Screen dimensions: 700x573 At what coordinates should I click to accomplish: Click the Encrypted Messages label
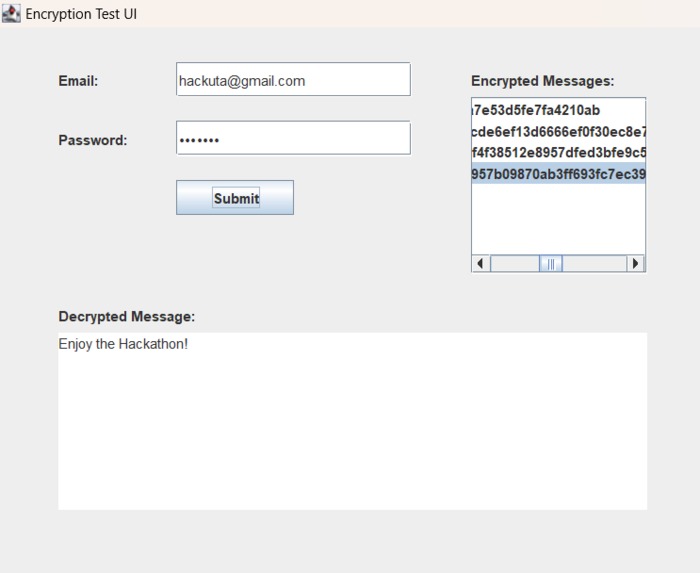point(542,81)
